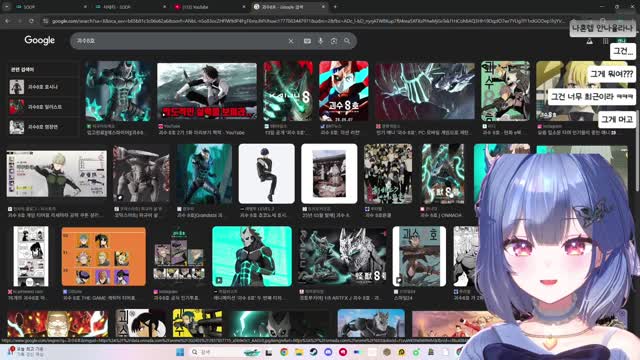Submit search with the magnifier icon

tap(347, 41)
